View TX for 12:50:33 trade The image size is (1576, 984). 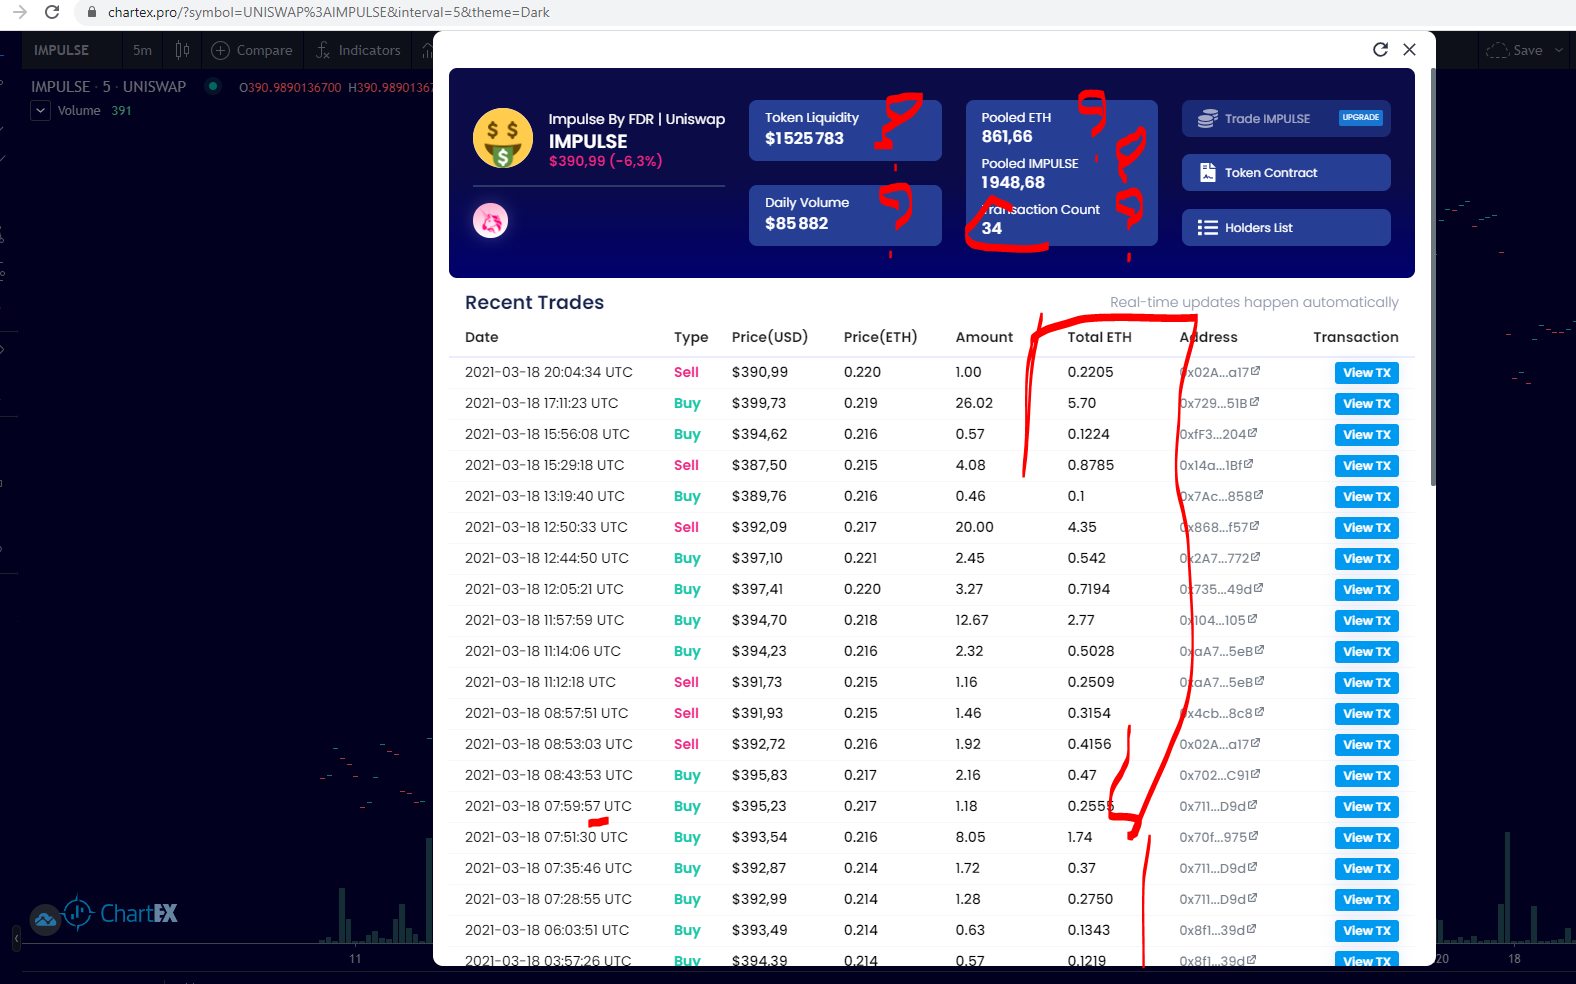coord(1367,528)
